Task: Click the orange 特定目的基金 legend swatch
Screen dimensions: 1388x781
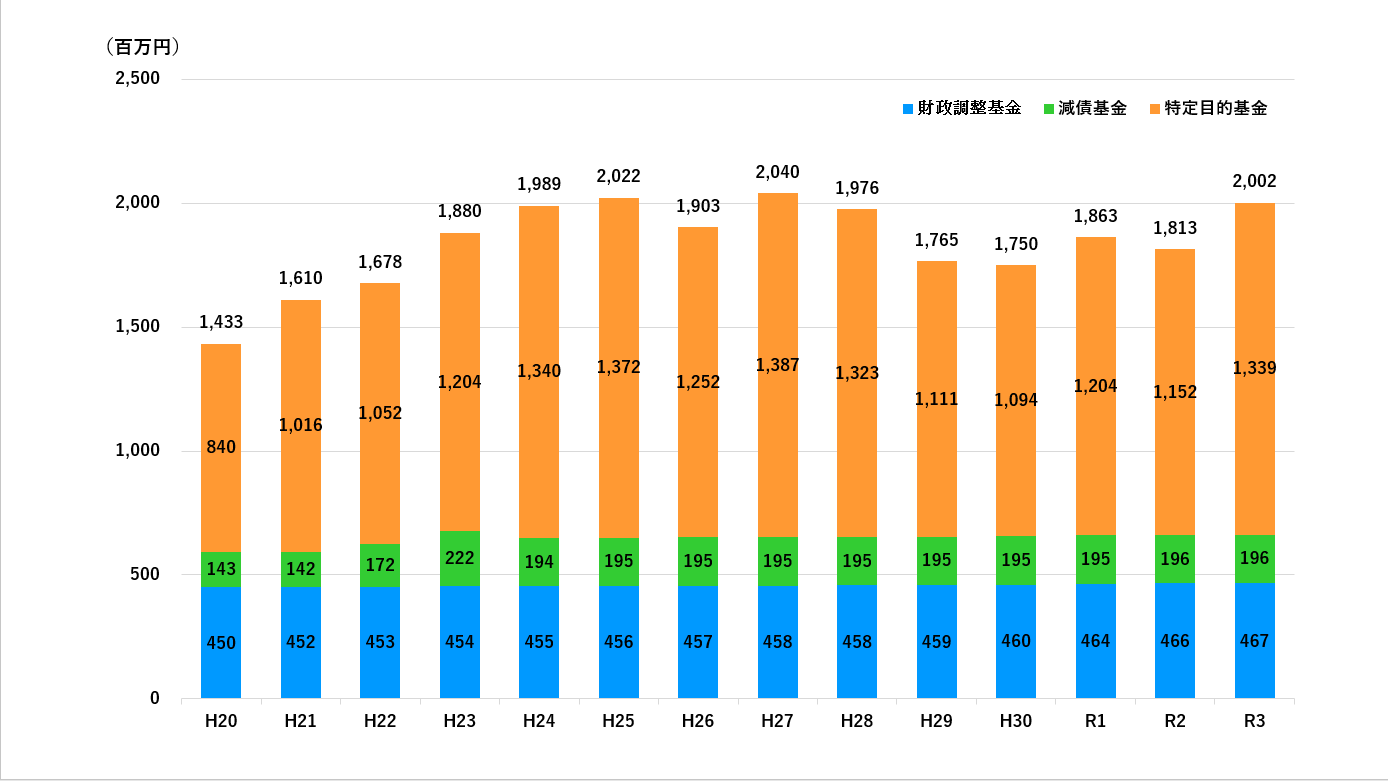Action: [1155, 108]
